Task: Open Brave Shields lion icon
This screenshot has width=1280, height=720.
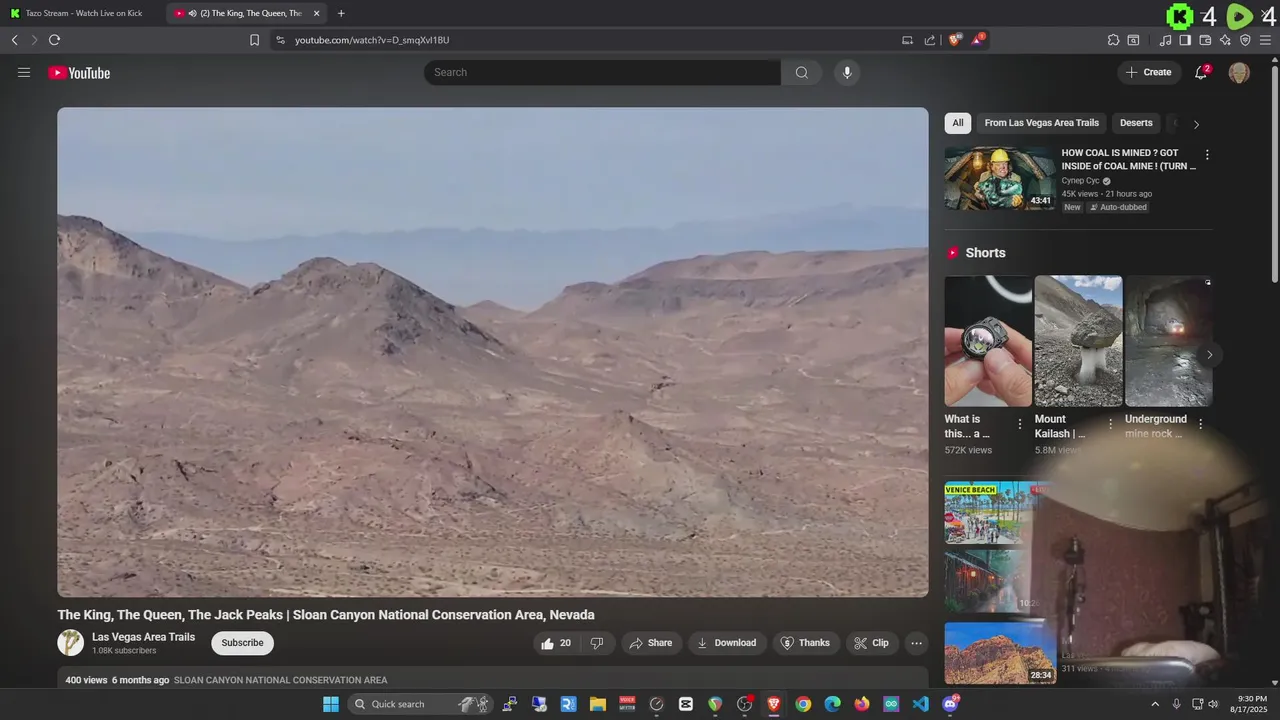Action: (955, 40)
